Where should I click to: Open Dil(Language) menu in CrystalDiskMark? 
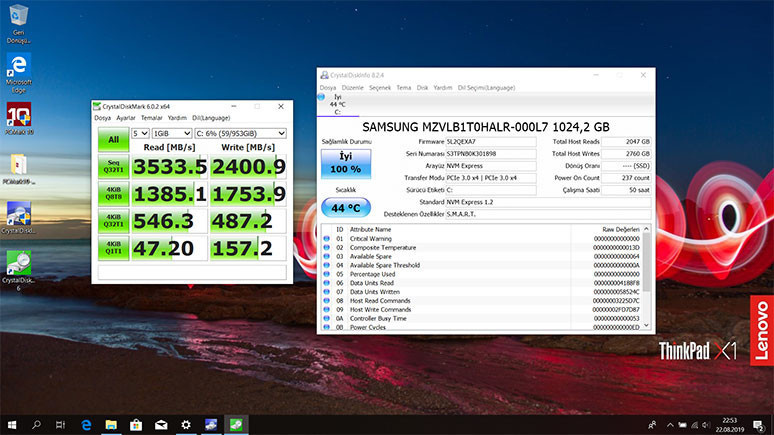[x=211, y=118]
